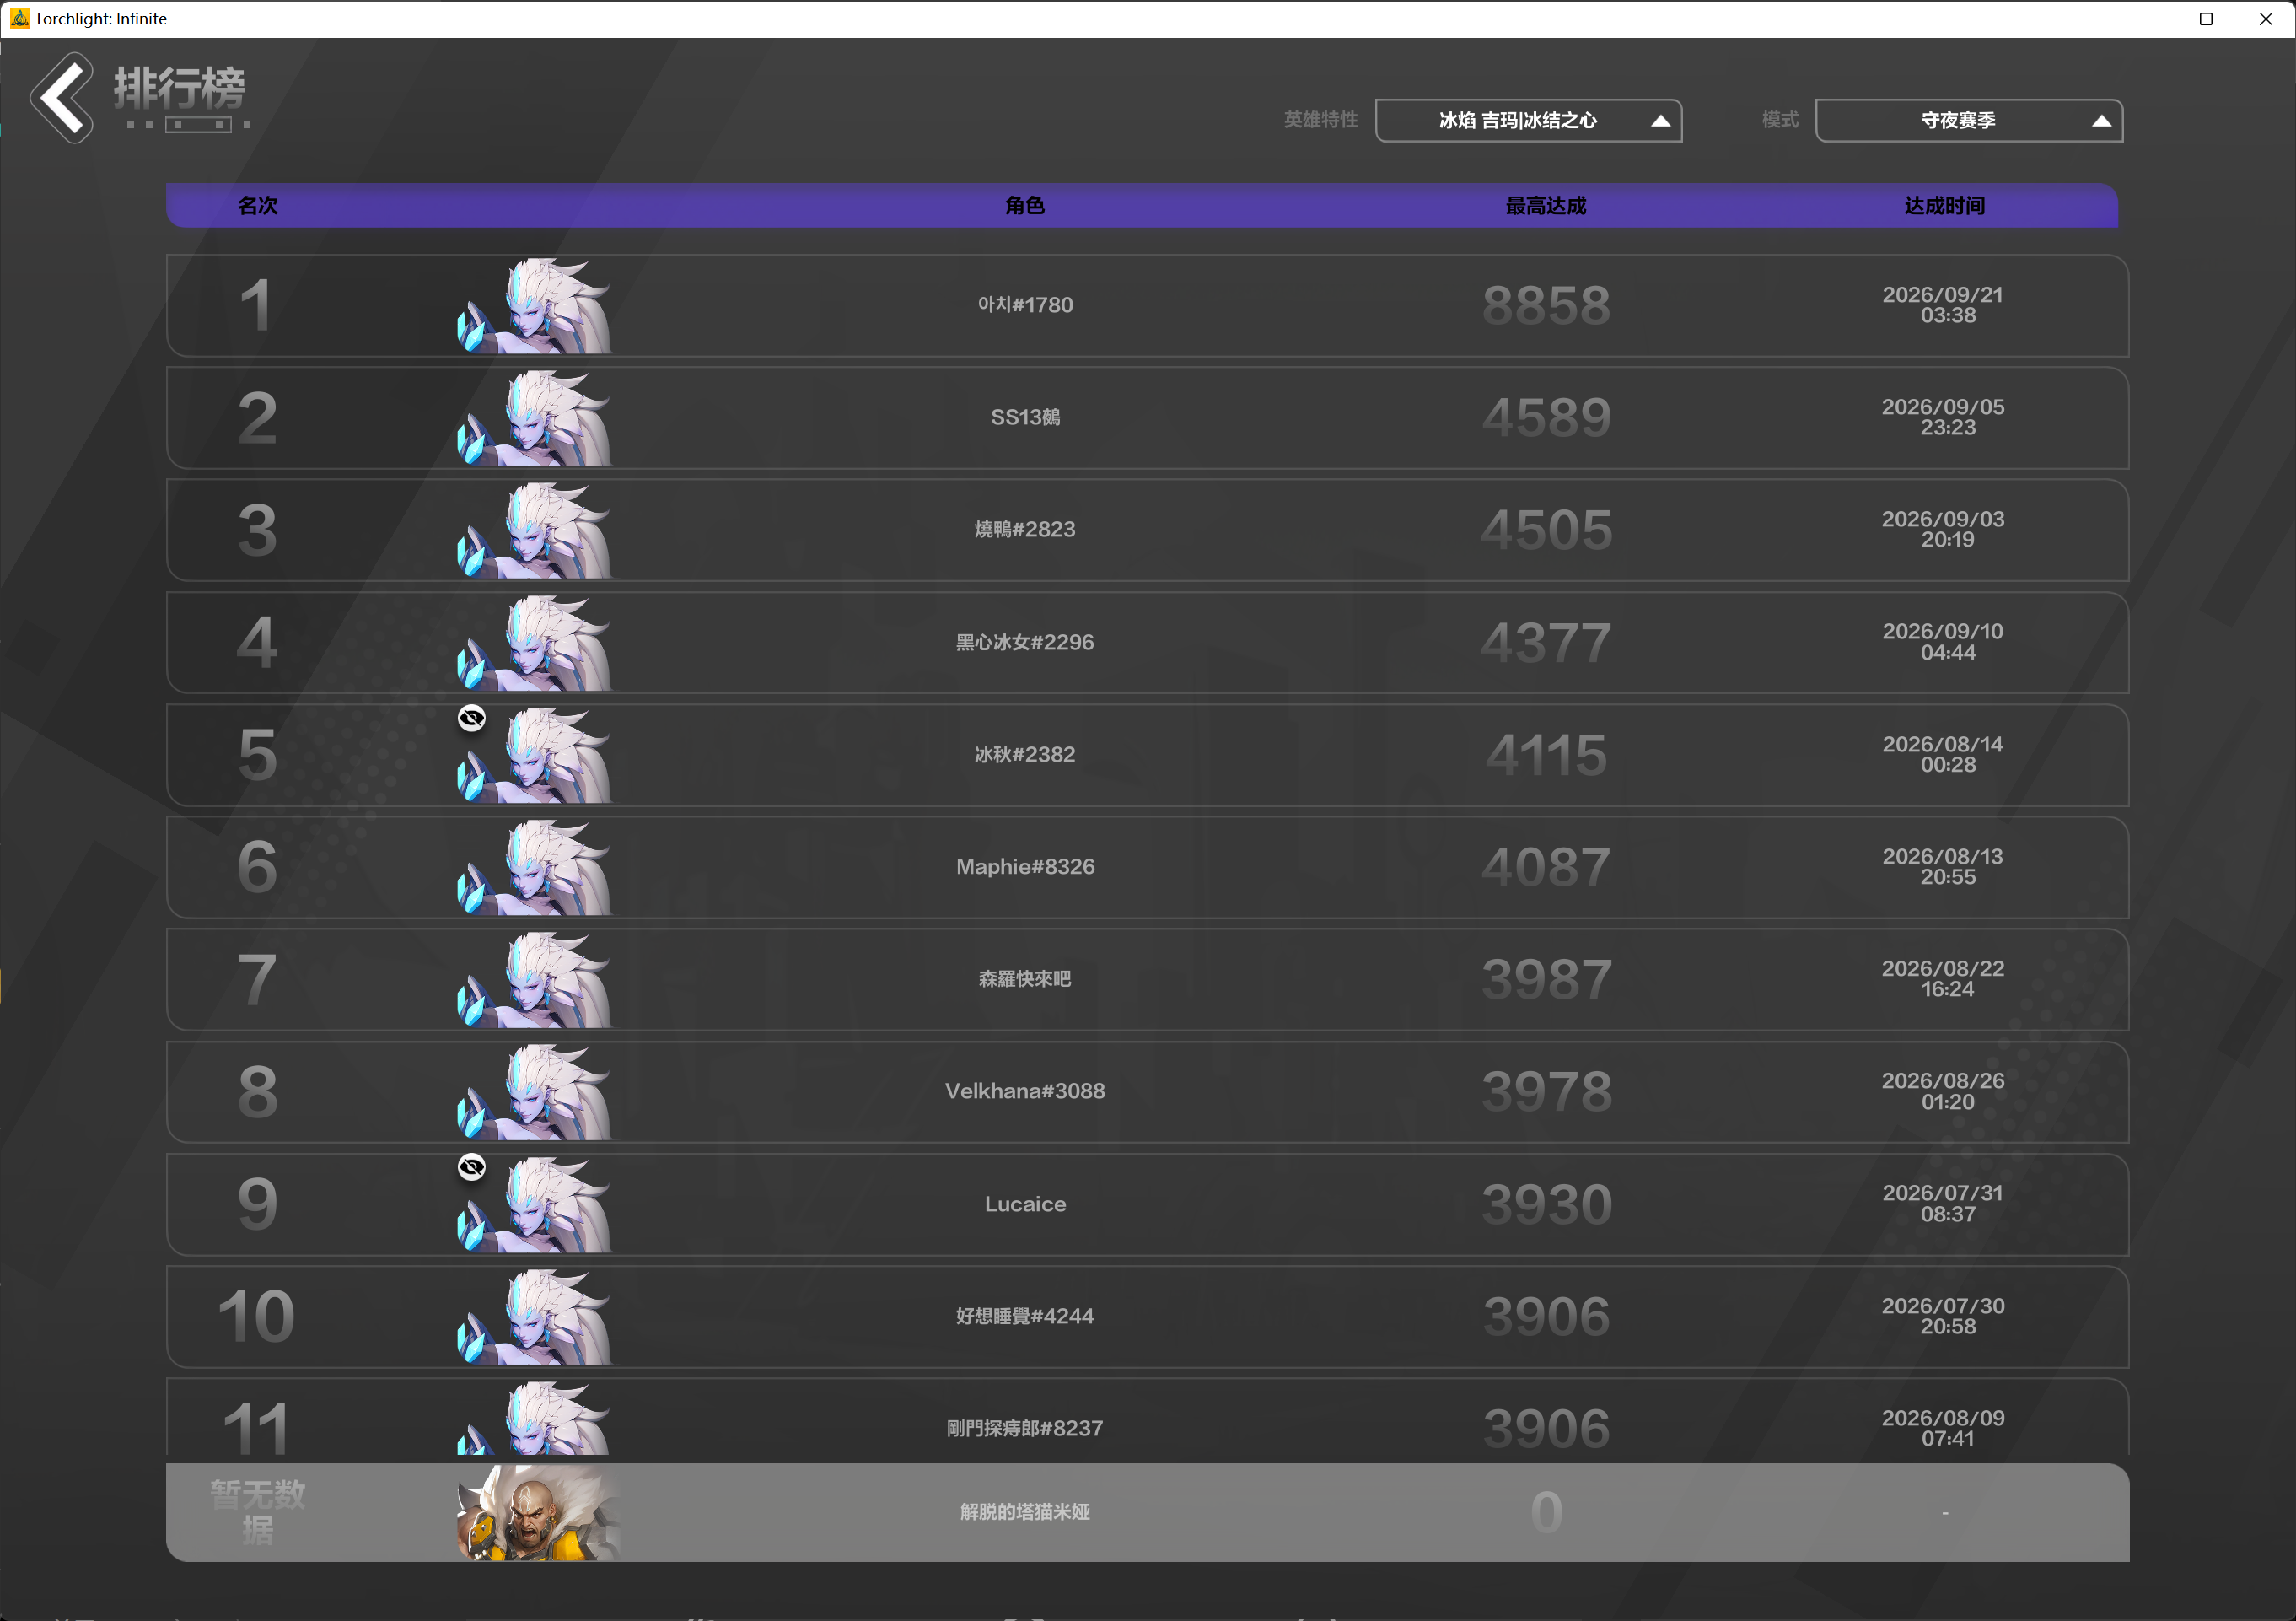Image resolution: width=2296 pixels, height=1621 pixels.
Task: Click the date 2026/08/09 07:41
Action: click(x=1944, y=1428)
